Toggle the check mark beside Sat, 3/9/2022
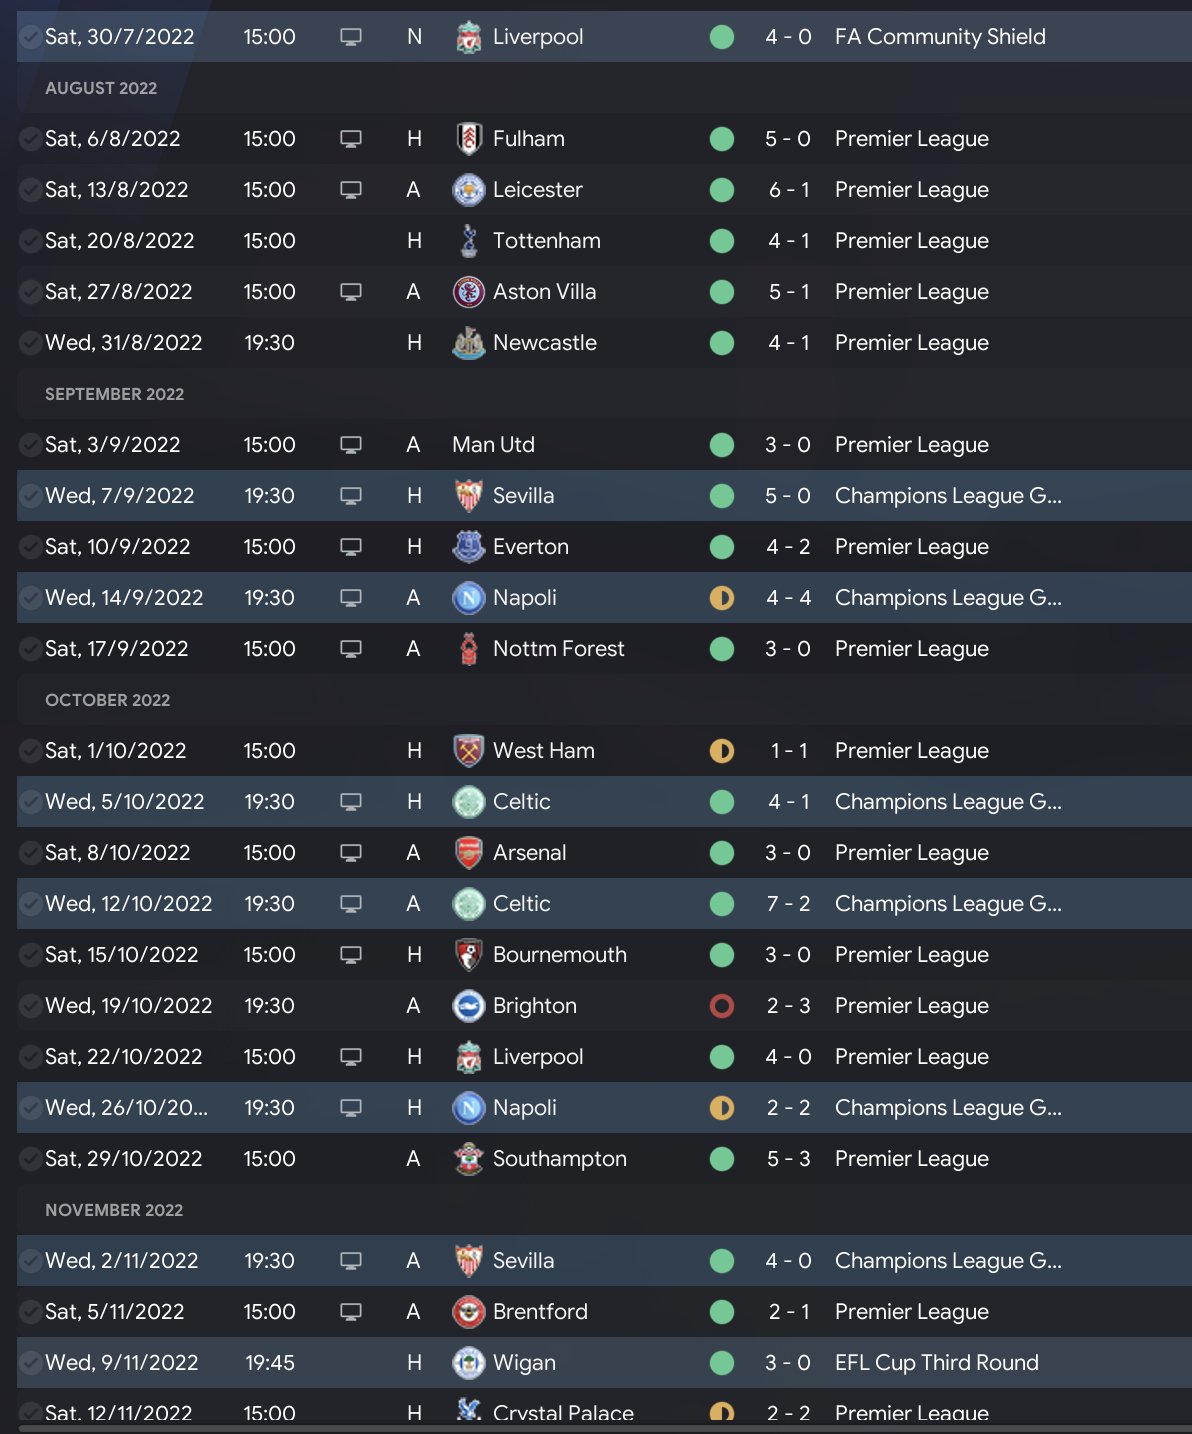The width and height of the screenshot is (1192, 1434). 30,445
